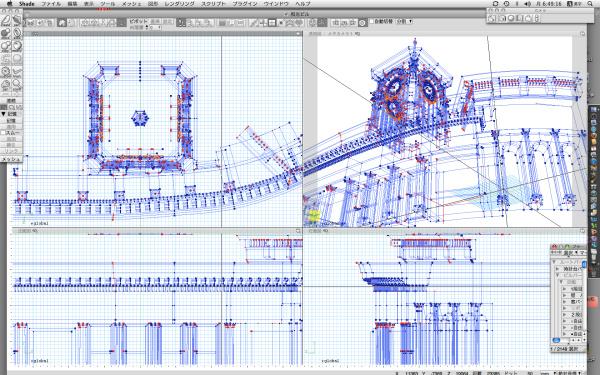Open the メッシュ menu
The width and height of the screenshot is (600, 375).
131,4
